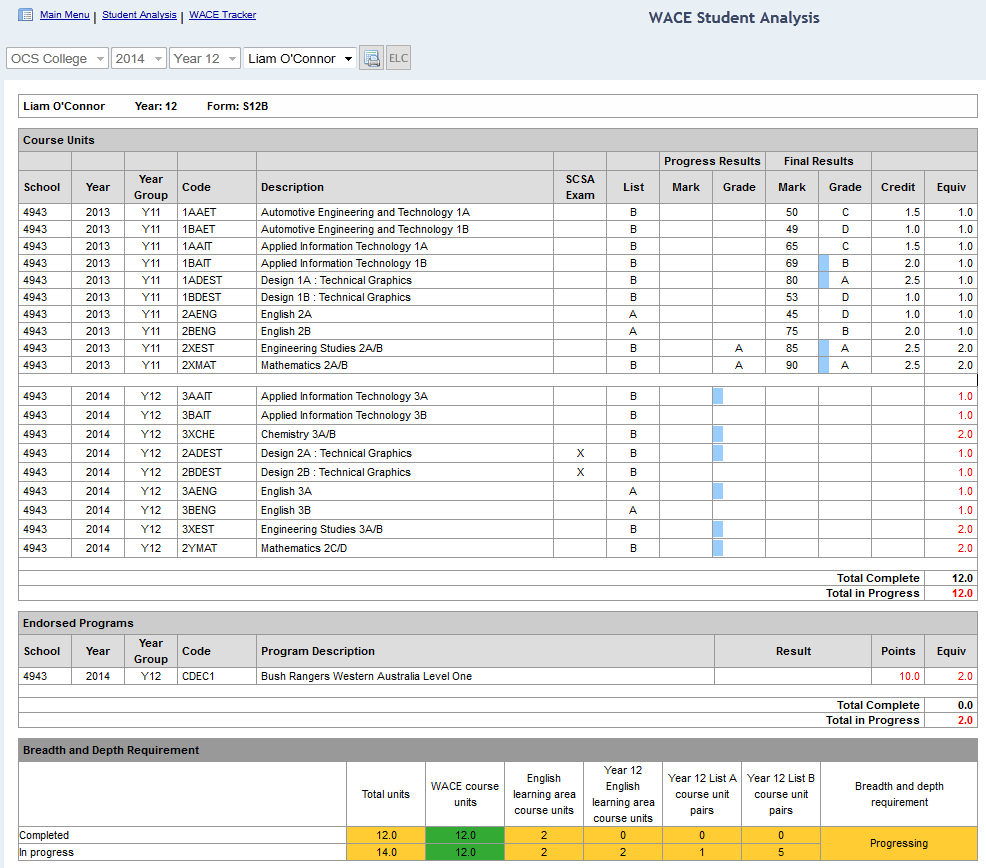Image resolution: width=986 pixels, height=868 pixels.
Task: Click the 1ADEST course code cell
Action: point(200,280)
